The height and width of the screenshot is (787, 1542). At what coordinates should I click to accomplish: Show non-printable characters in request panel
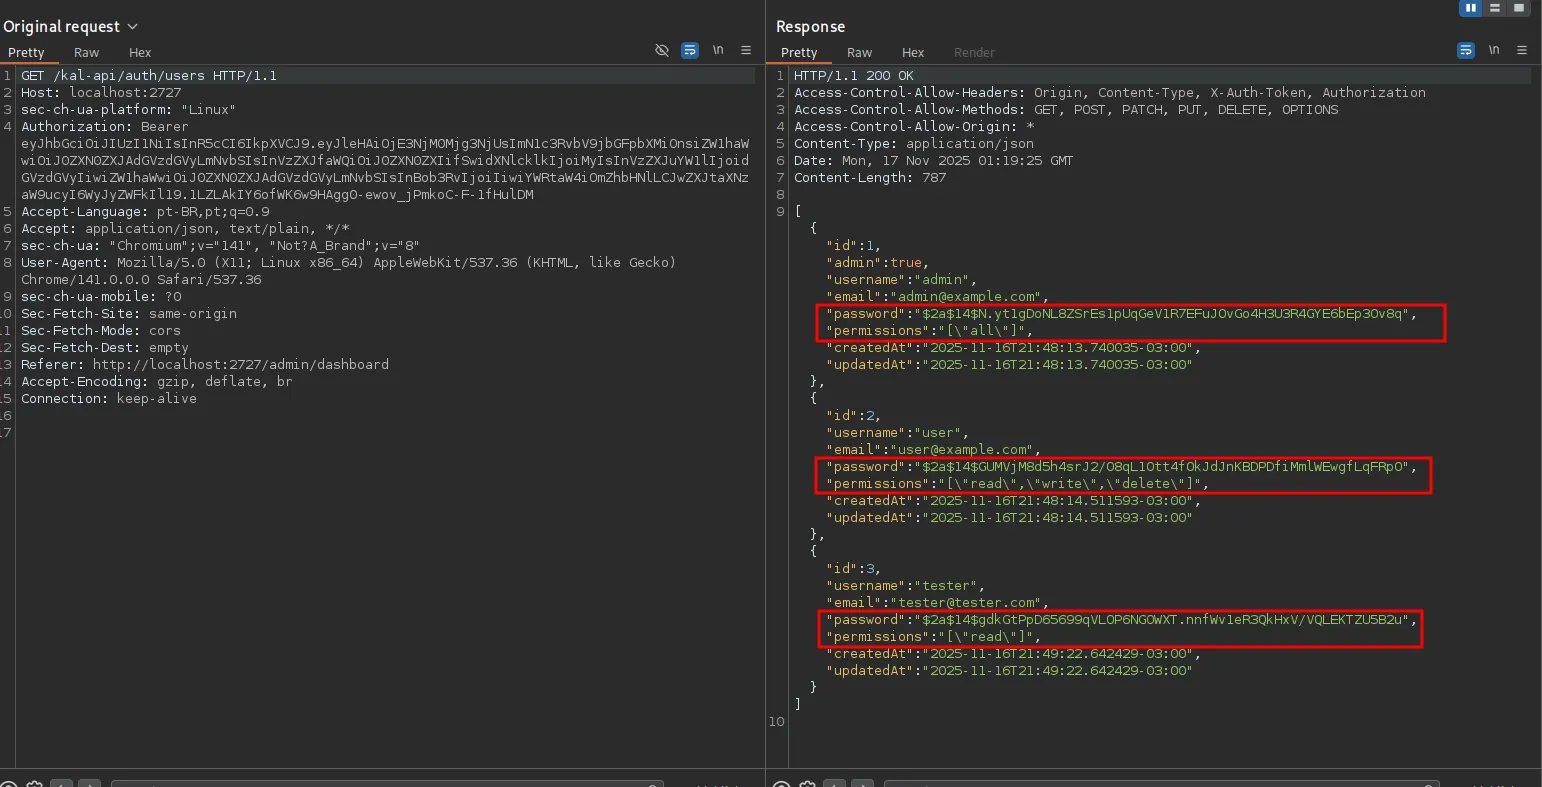coord(718,50)
